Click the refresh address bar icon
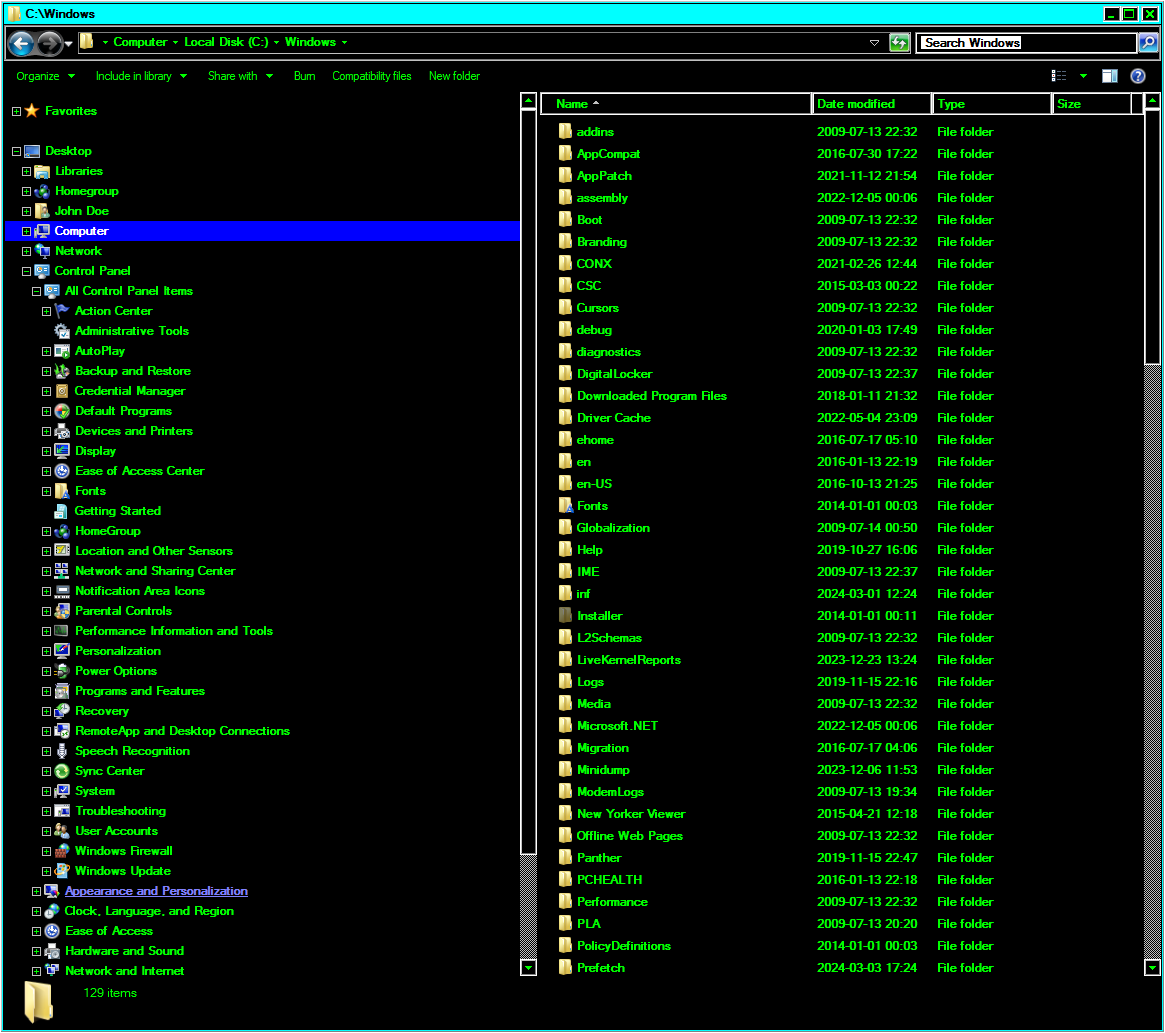The width and height of the screenshot is (1165, 1033). (899, 43)
